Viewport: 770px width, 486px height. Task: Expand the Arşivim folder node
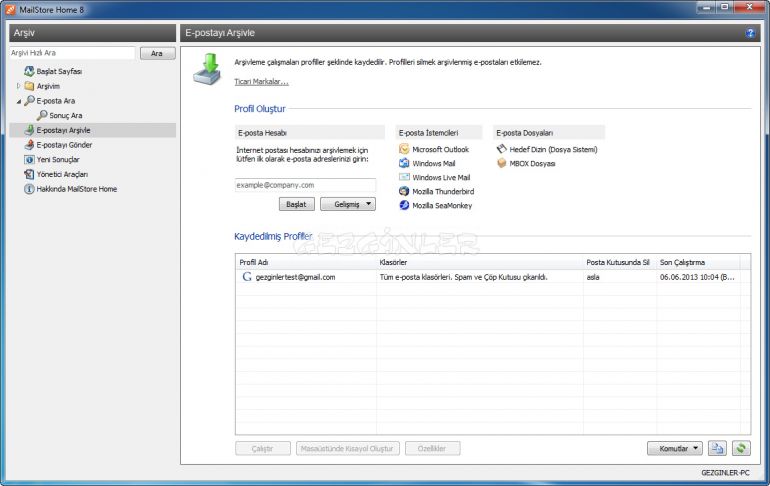[x=18, y=86]
